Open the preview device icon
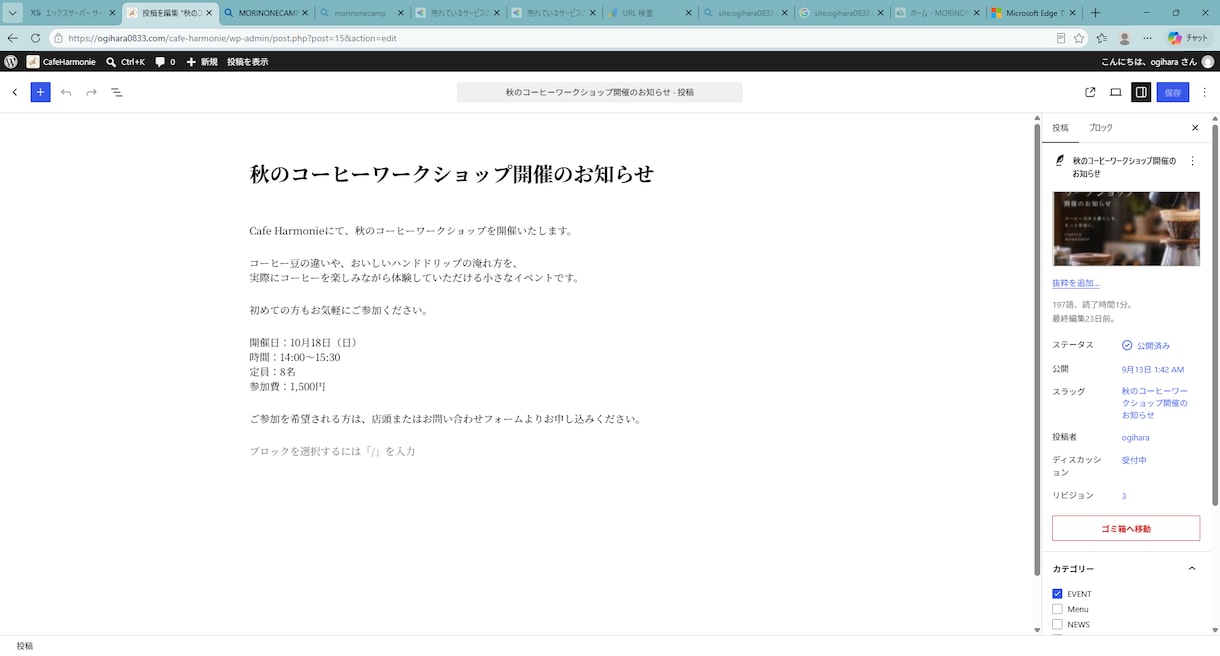 [1116, 92]
